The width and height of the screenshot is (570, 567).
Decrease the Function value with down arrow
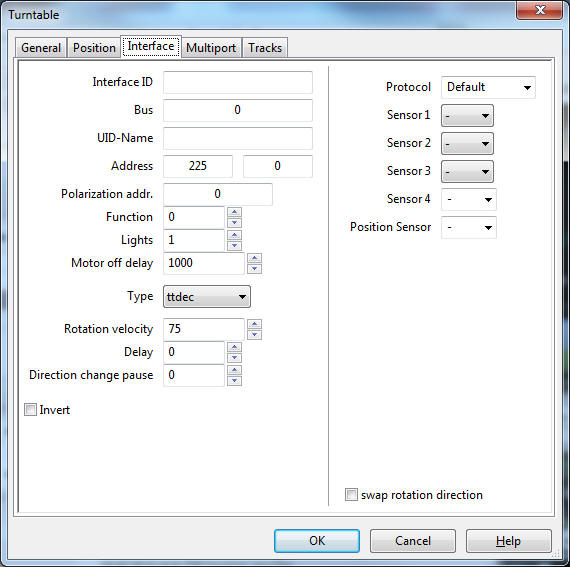pyautogui.click(x=234, y=222)
